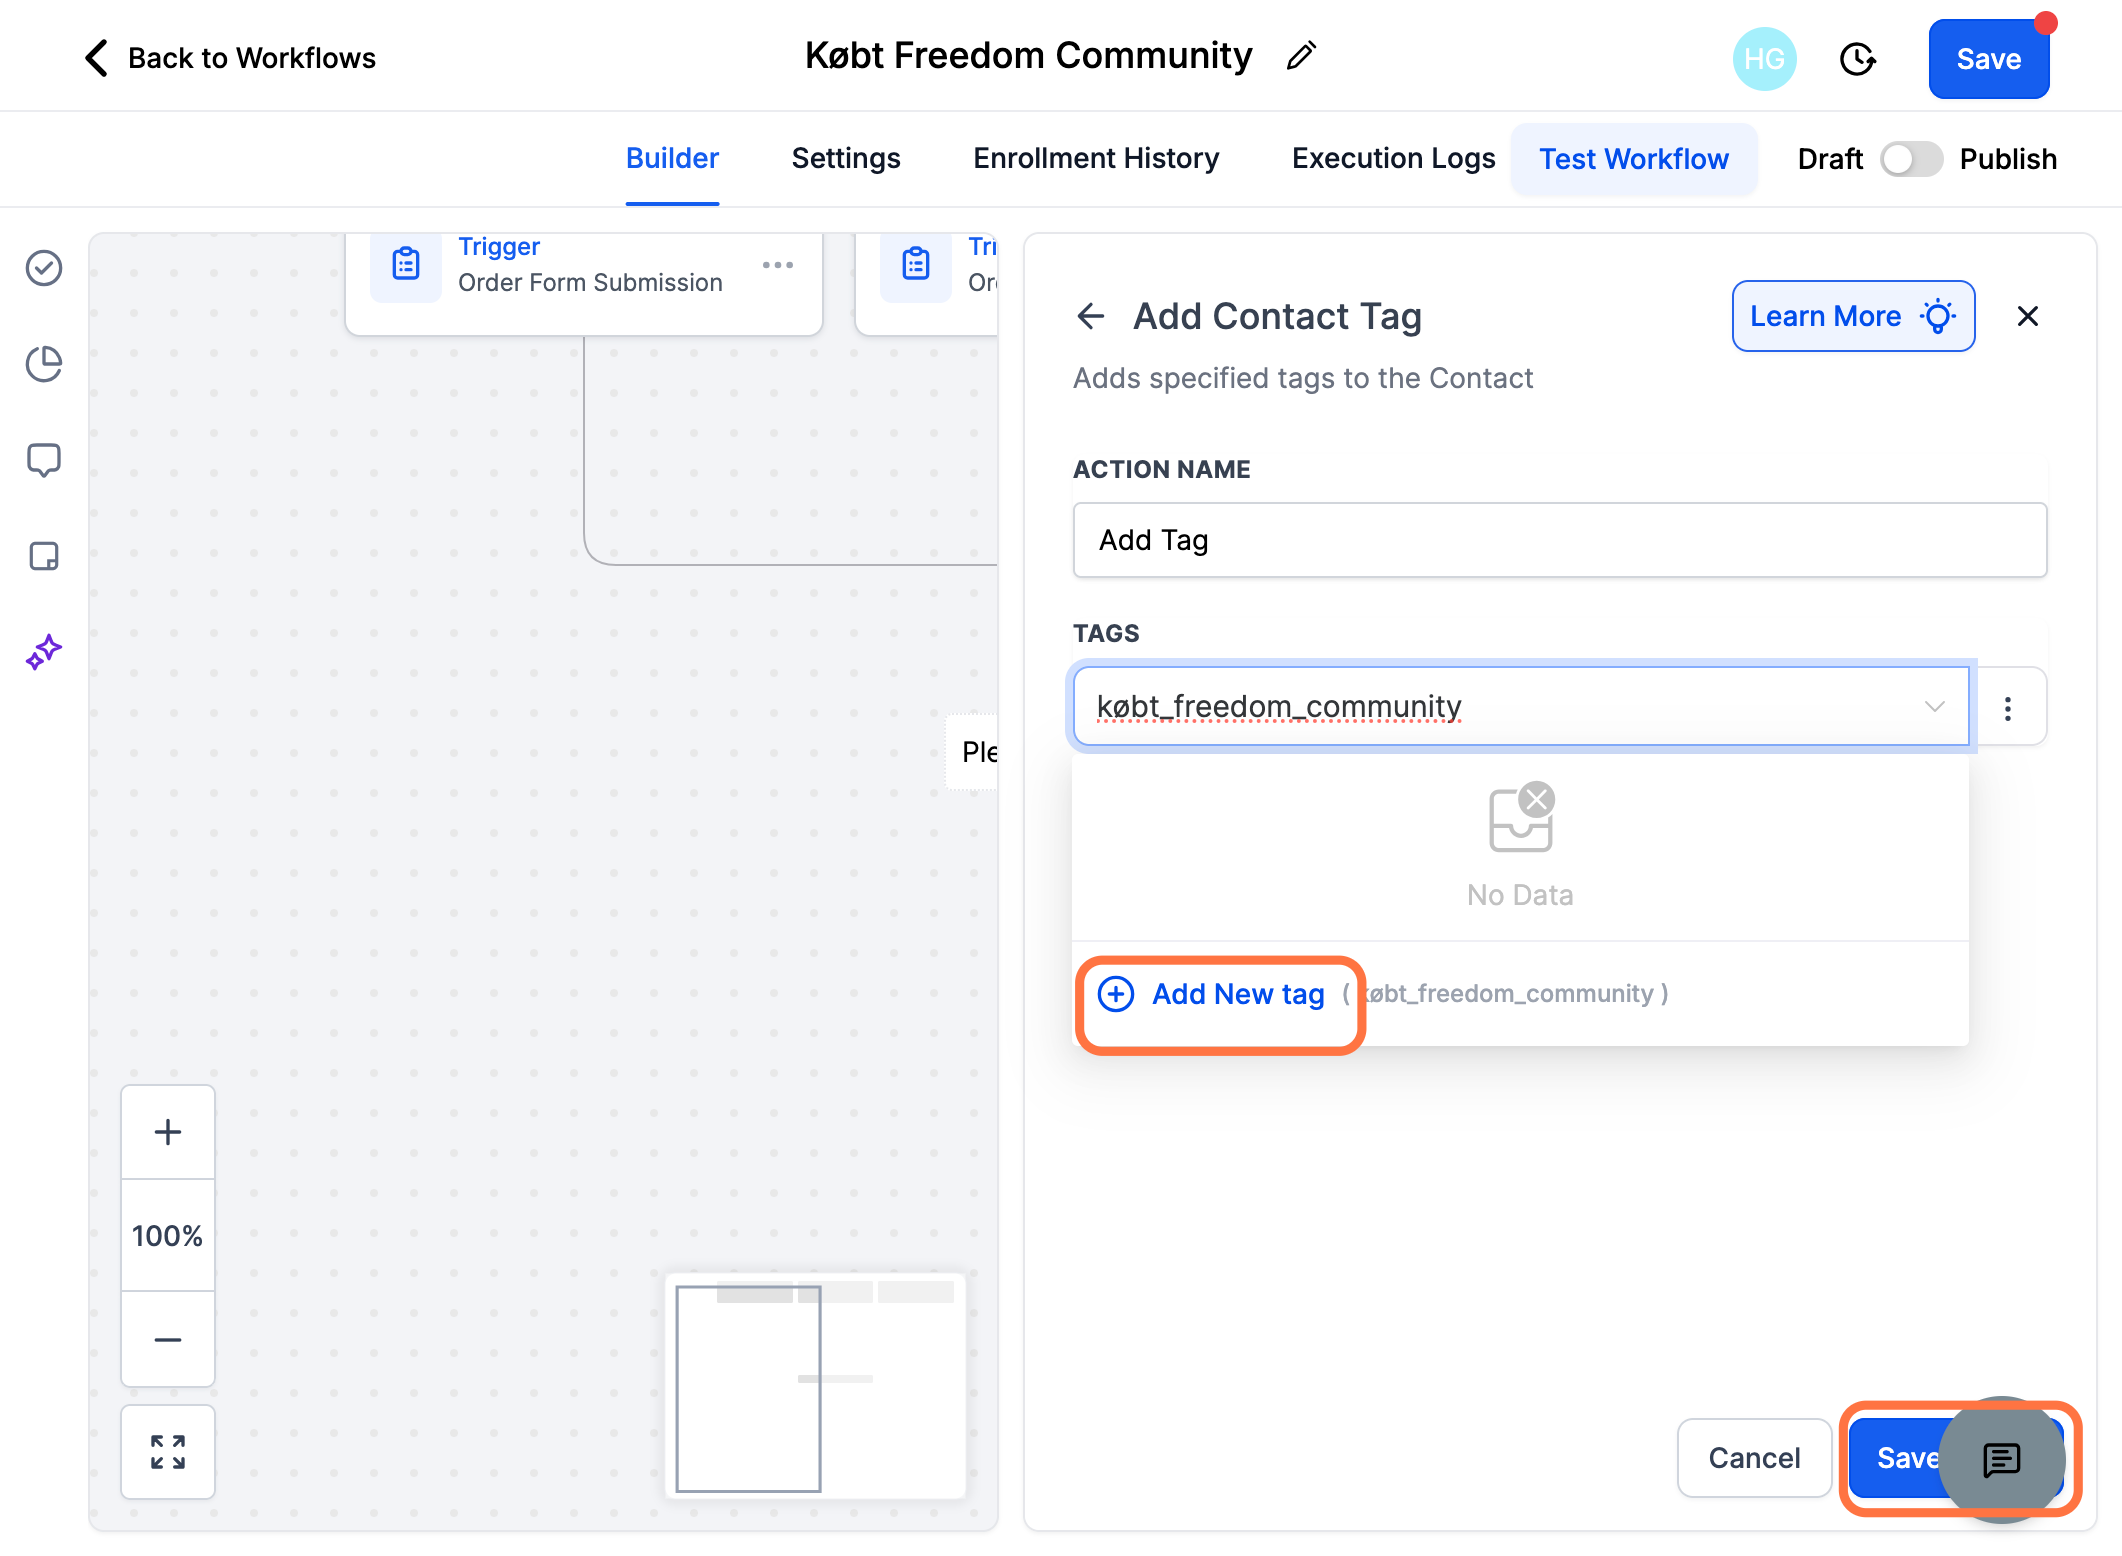Open Order Form Submission trigger options menu

[x=778, y=265]
